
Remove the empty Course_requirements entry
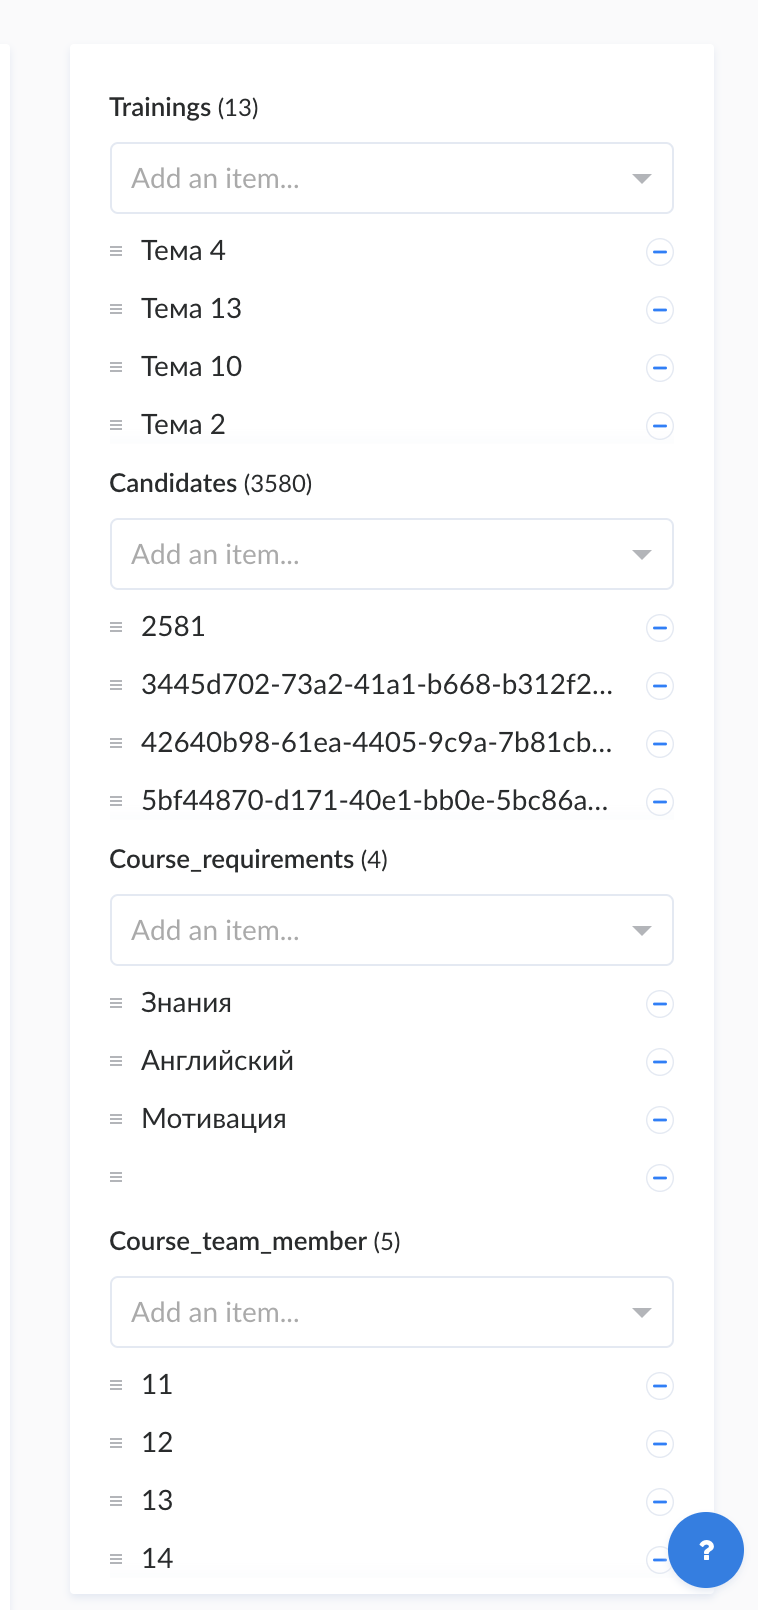[660, 1178]
